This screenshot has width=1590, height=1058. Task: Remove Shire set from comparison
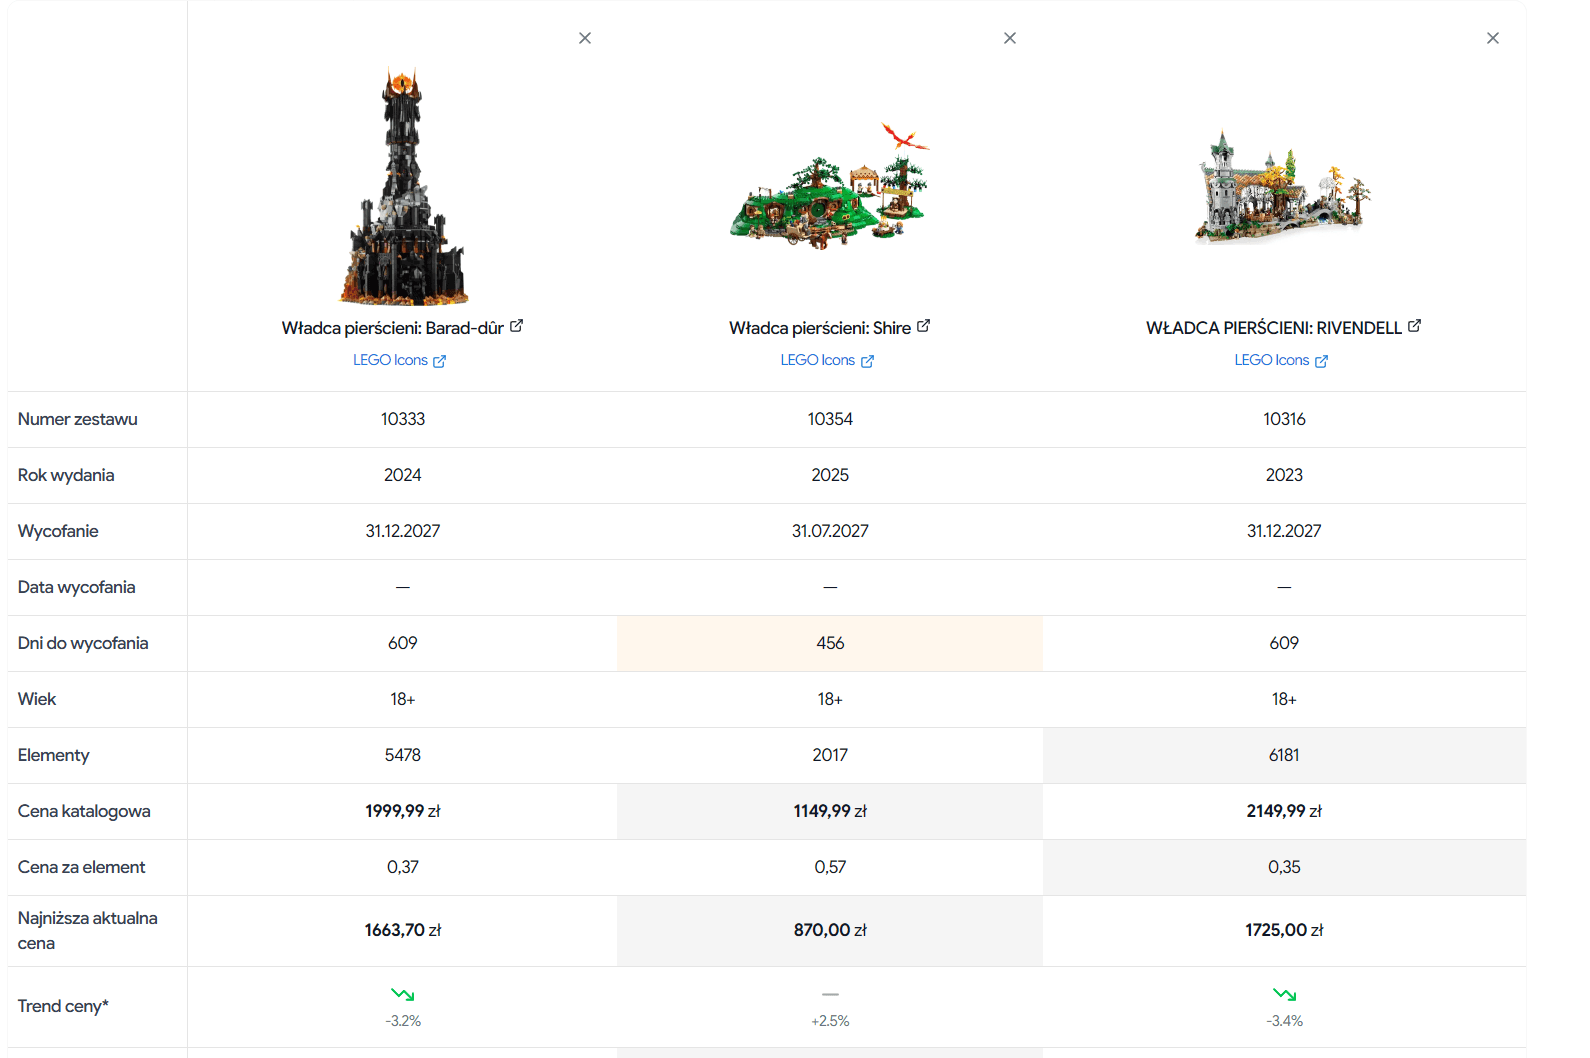1010,38
